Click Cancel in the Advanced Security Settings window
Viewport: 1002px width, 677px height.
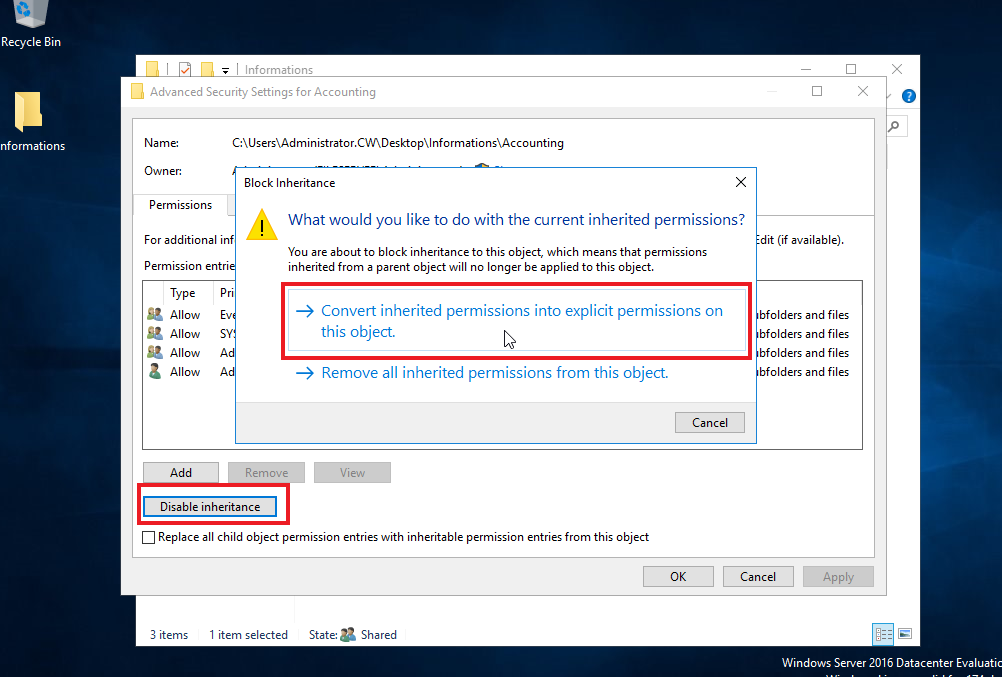click(758, 577)
